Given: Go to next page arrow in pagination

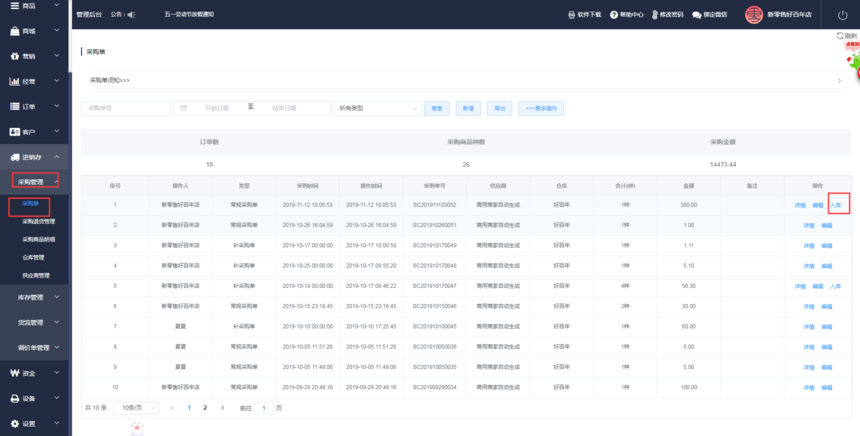Looking at the screenshot, I should point(223,408).
